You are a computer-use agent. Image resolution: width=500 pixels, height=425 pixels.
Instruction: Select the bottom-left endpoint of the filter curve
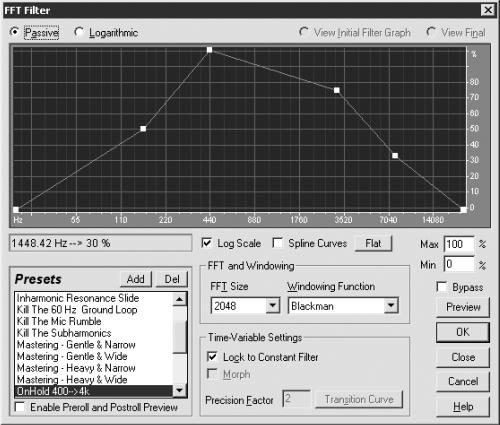(x=16, y=210)
